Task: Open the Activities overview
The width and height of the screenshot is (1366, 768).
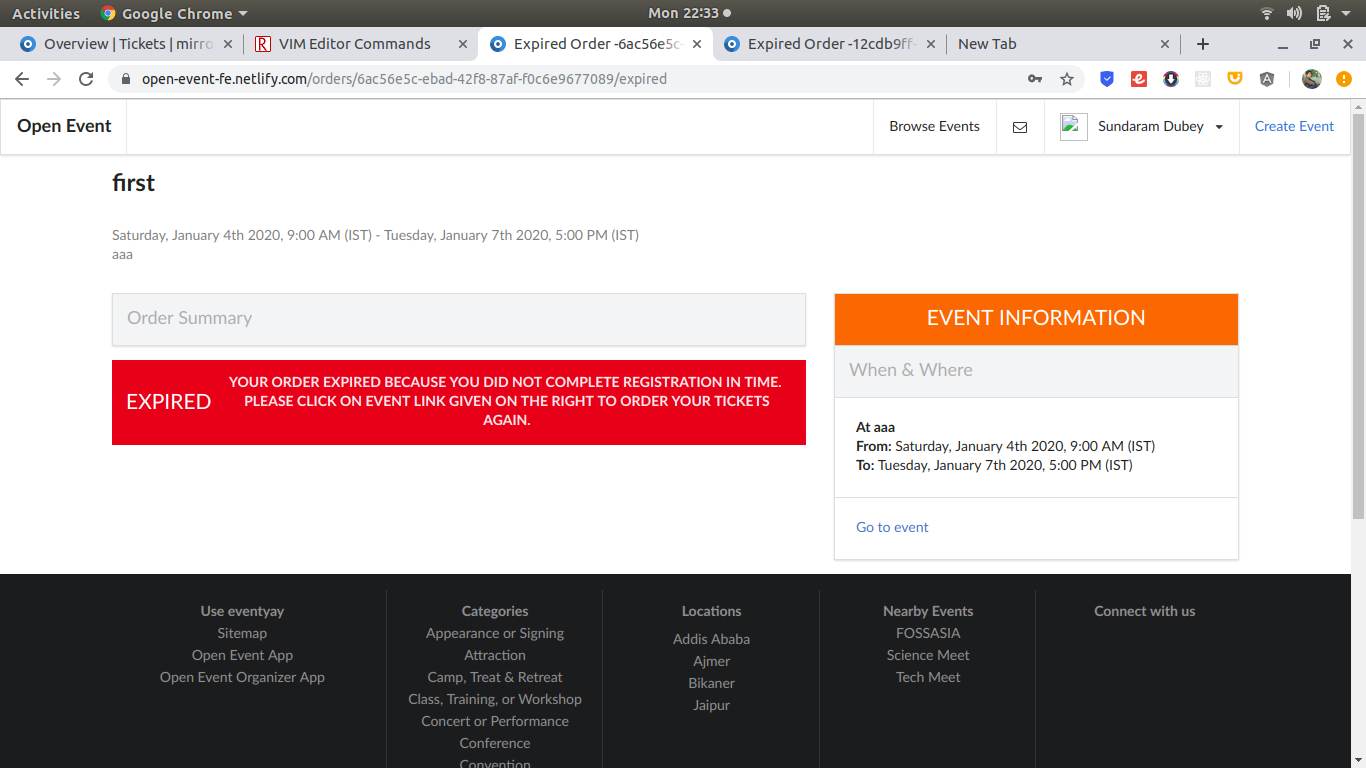Action: point(46,13)
